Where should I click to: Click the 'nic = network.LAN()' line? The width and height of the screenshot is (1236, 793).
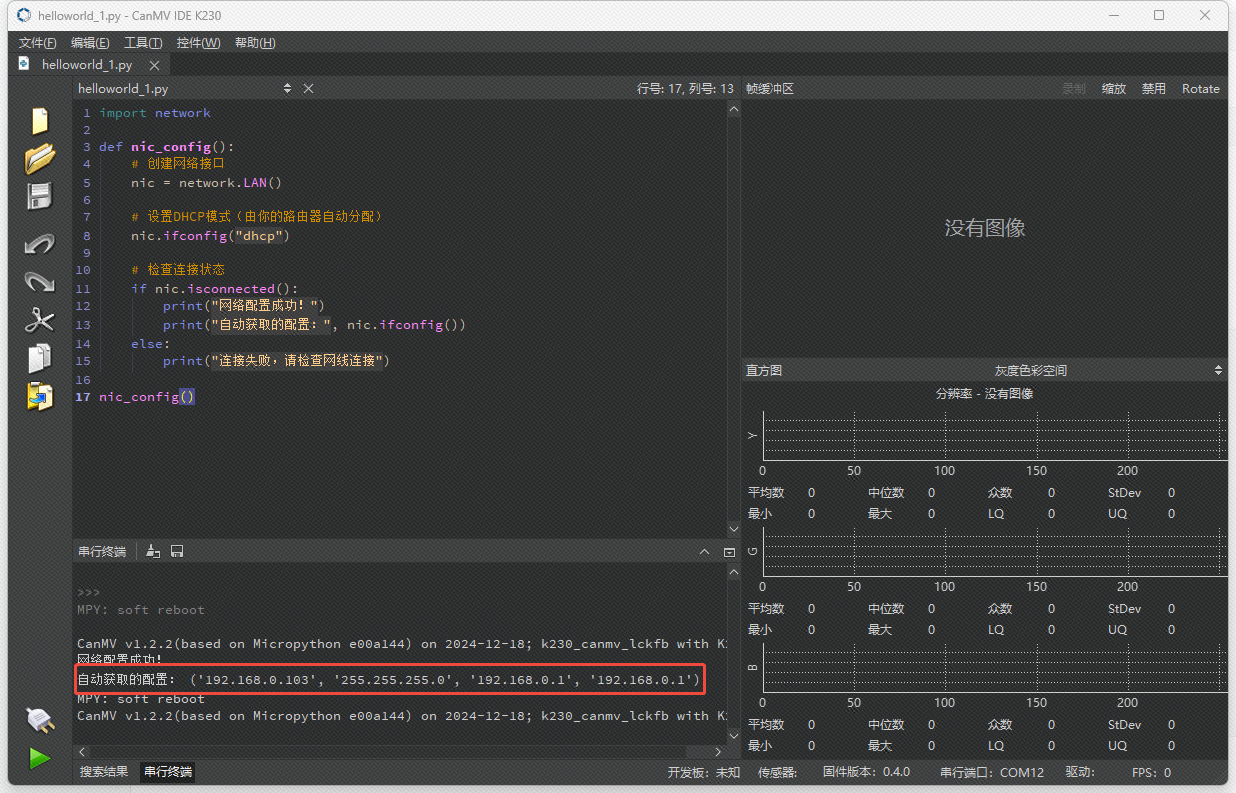206,183
